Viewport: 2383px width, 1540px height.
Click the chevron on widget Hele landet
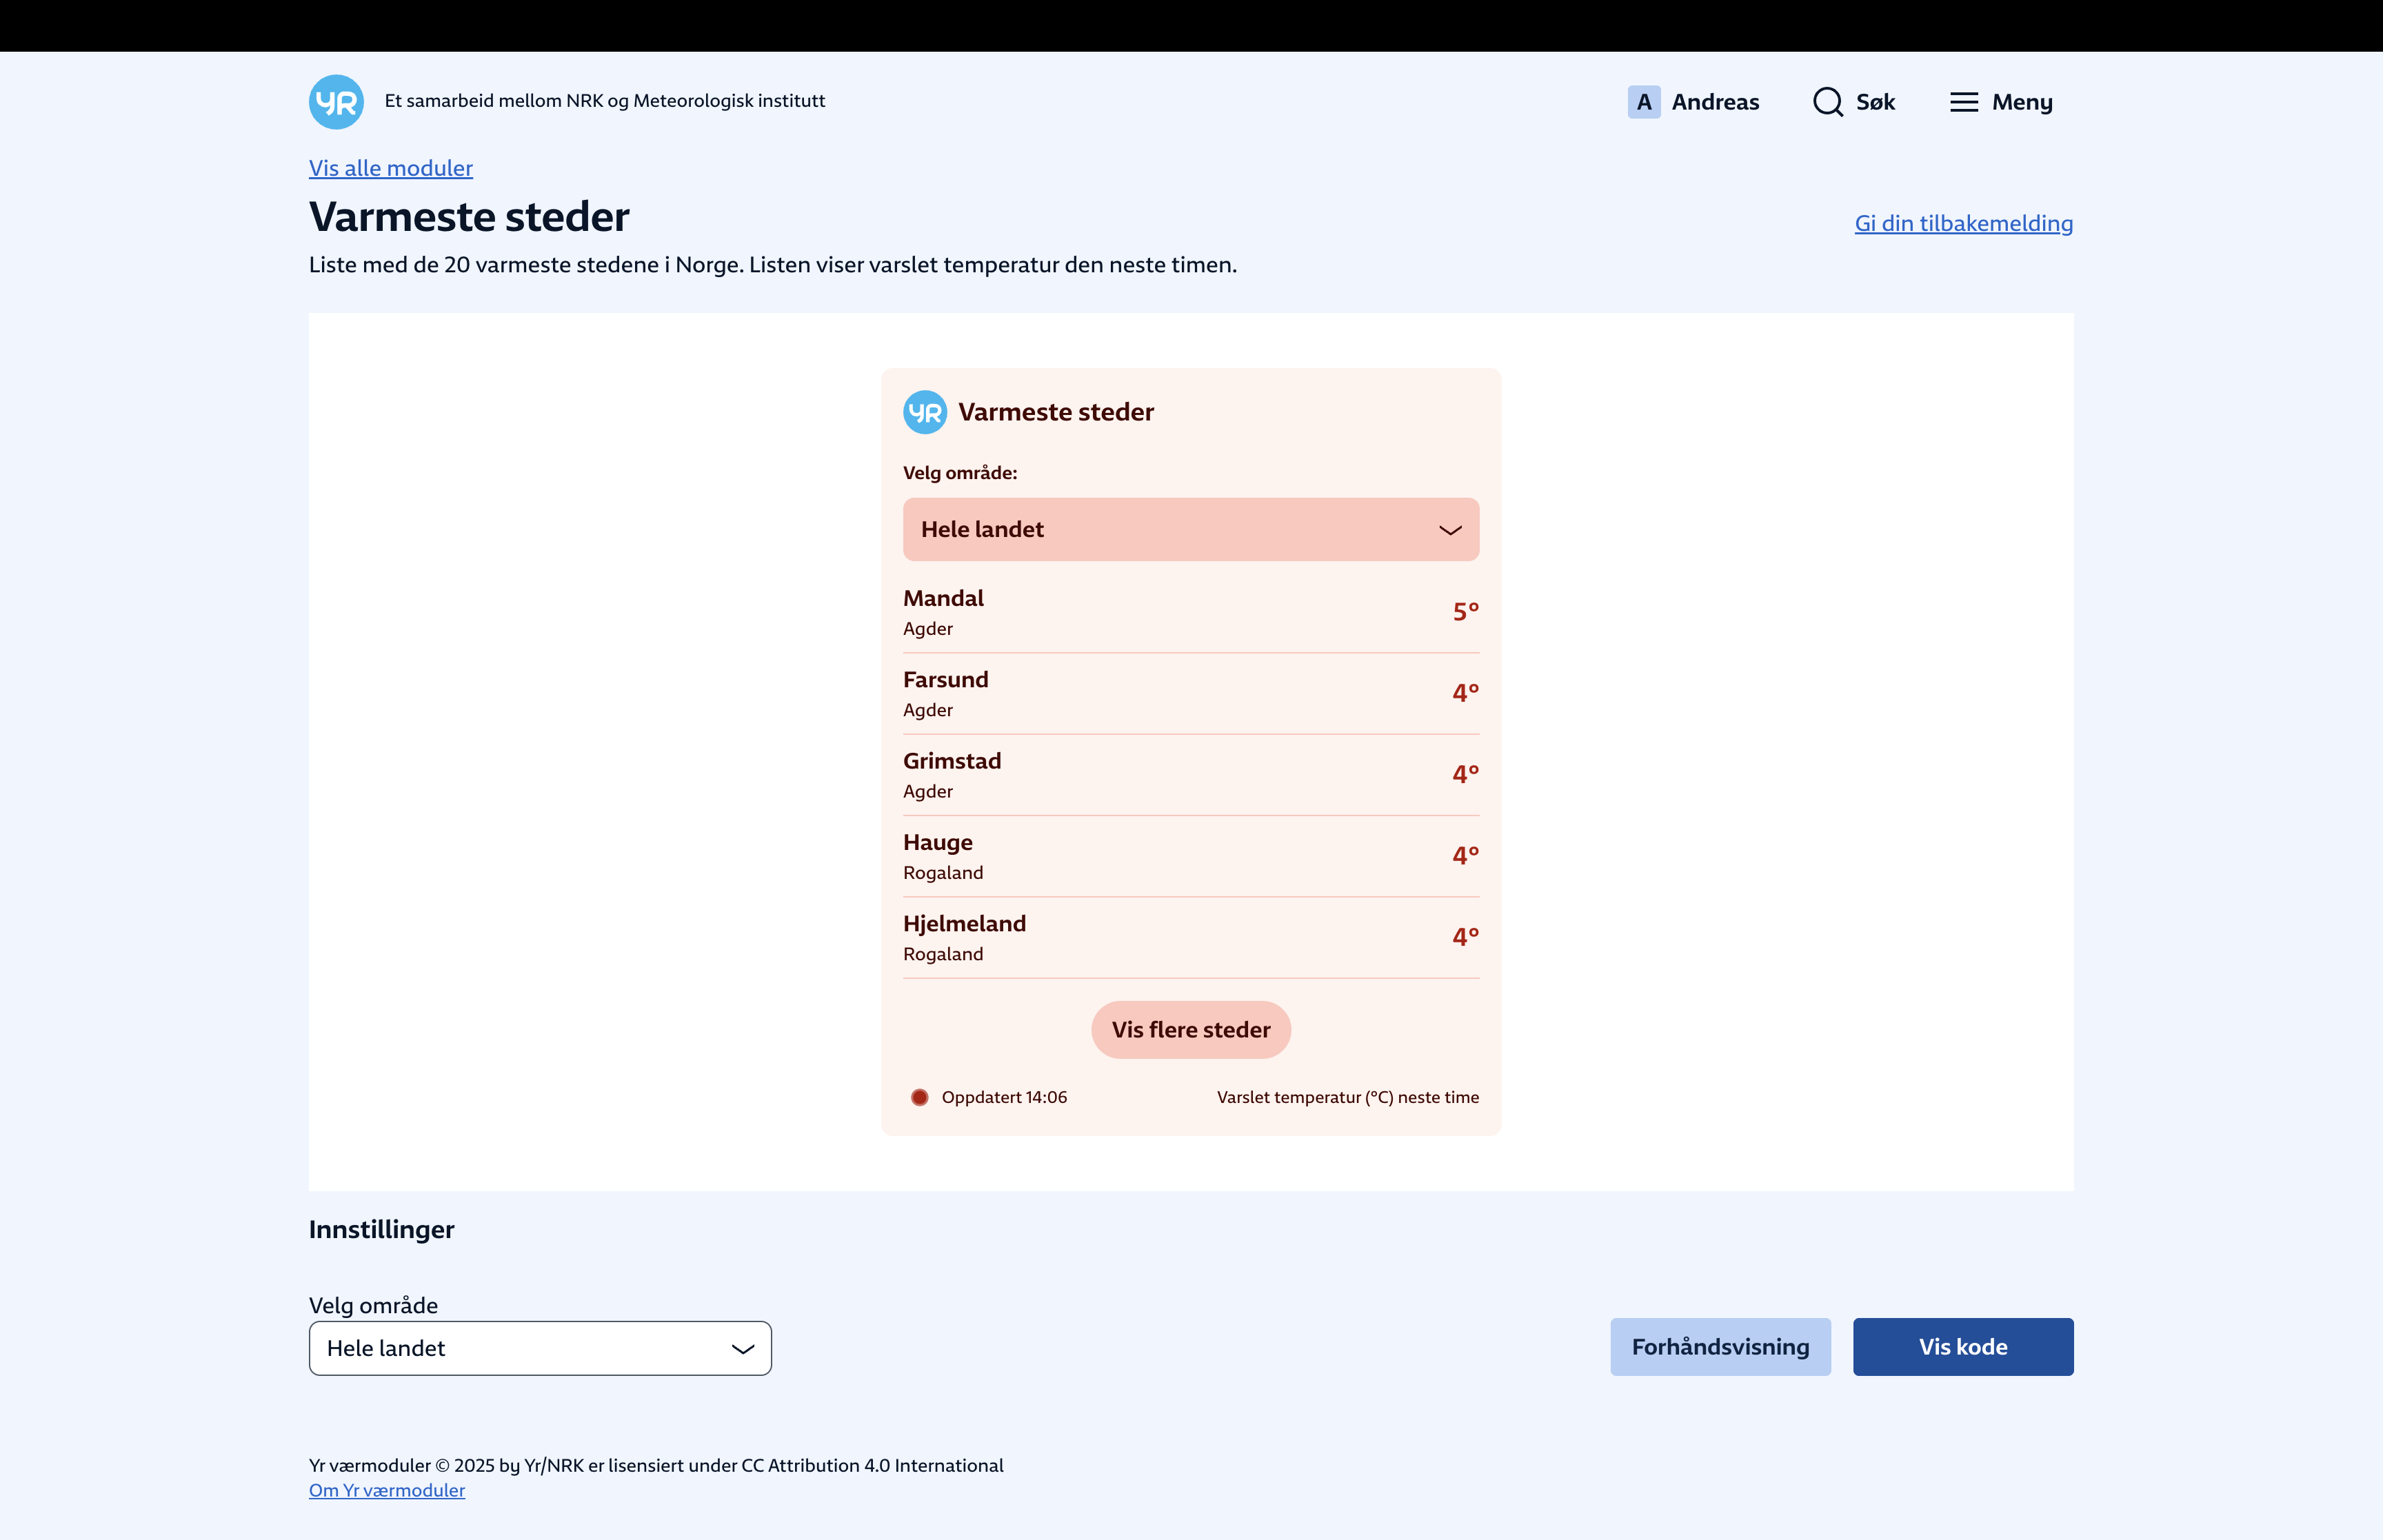click(1449, 530)
